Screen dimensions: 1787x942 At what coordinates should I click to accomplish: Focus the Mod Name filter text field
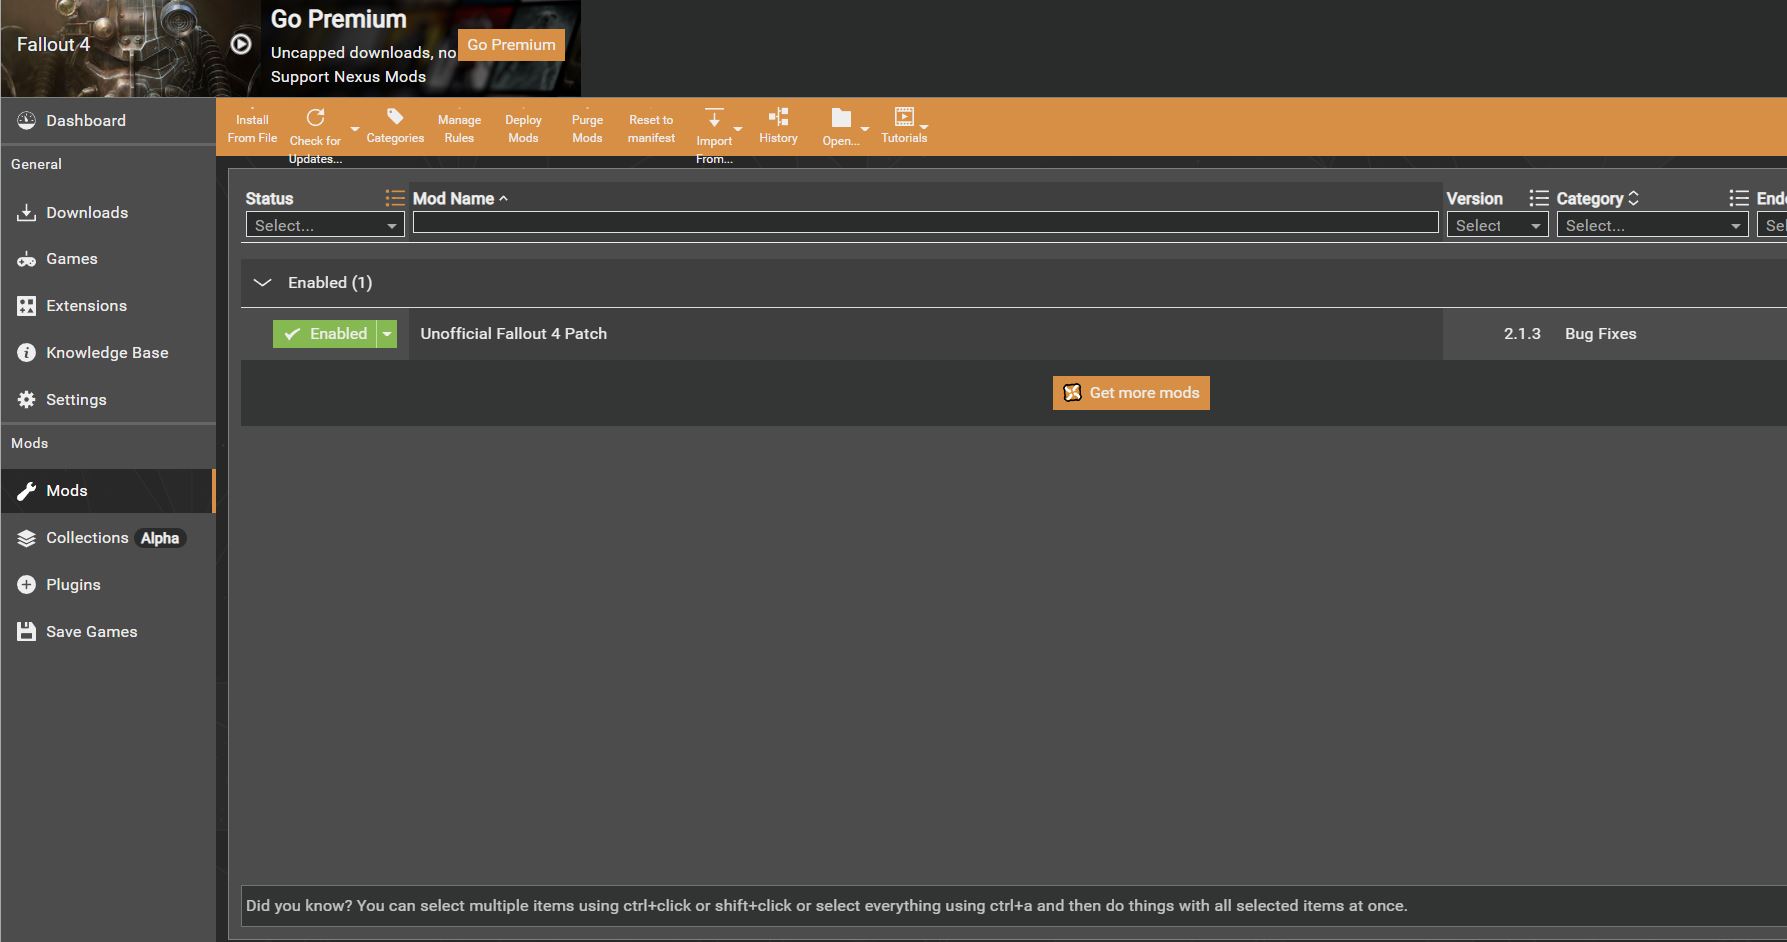925,222
